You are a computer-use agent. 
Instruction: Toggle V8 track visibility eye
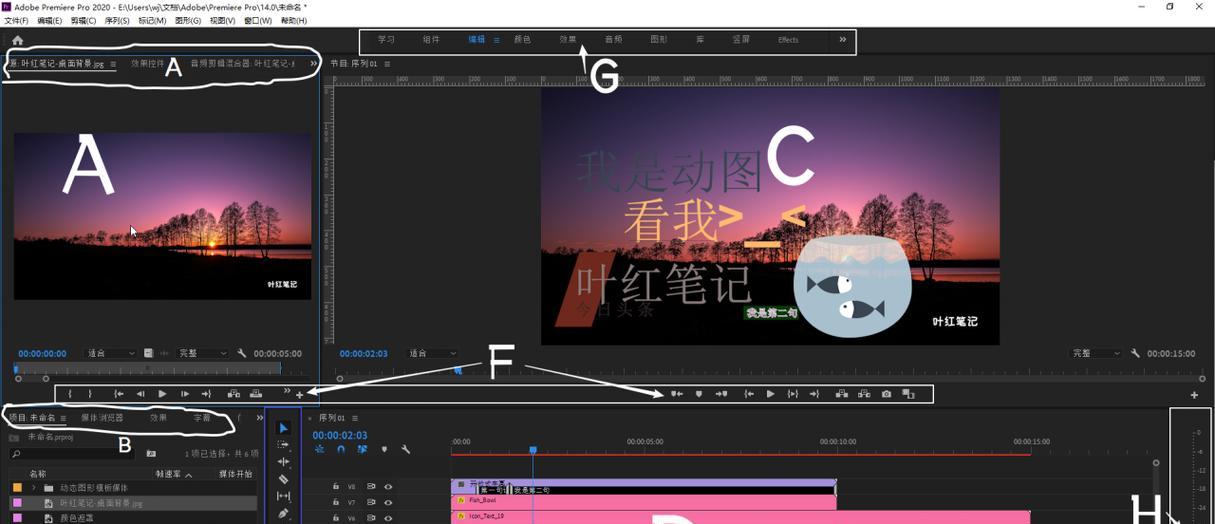pyautogui.click(x=388, y=486)
